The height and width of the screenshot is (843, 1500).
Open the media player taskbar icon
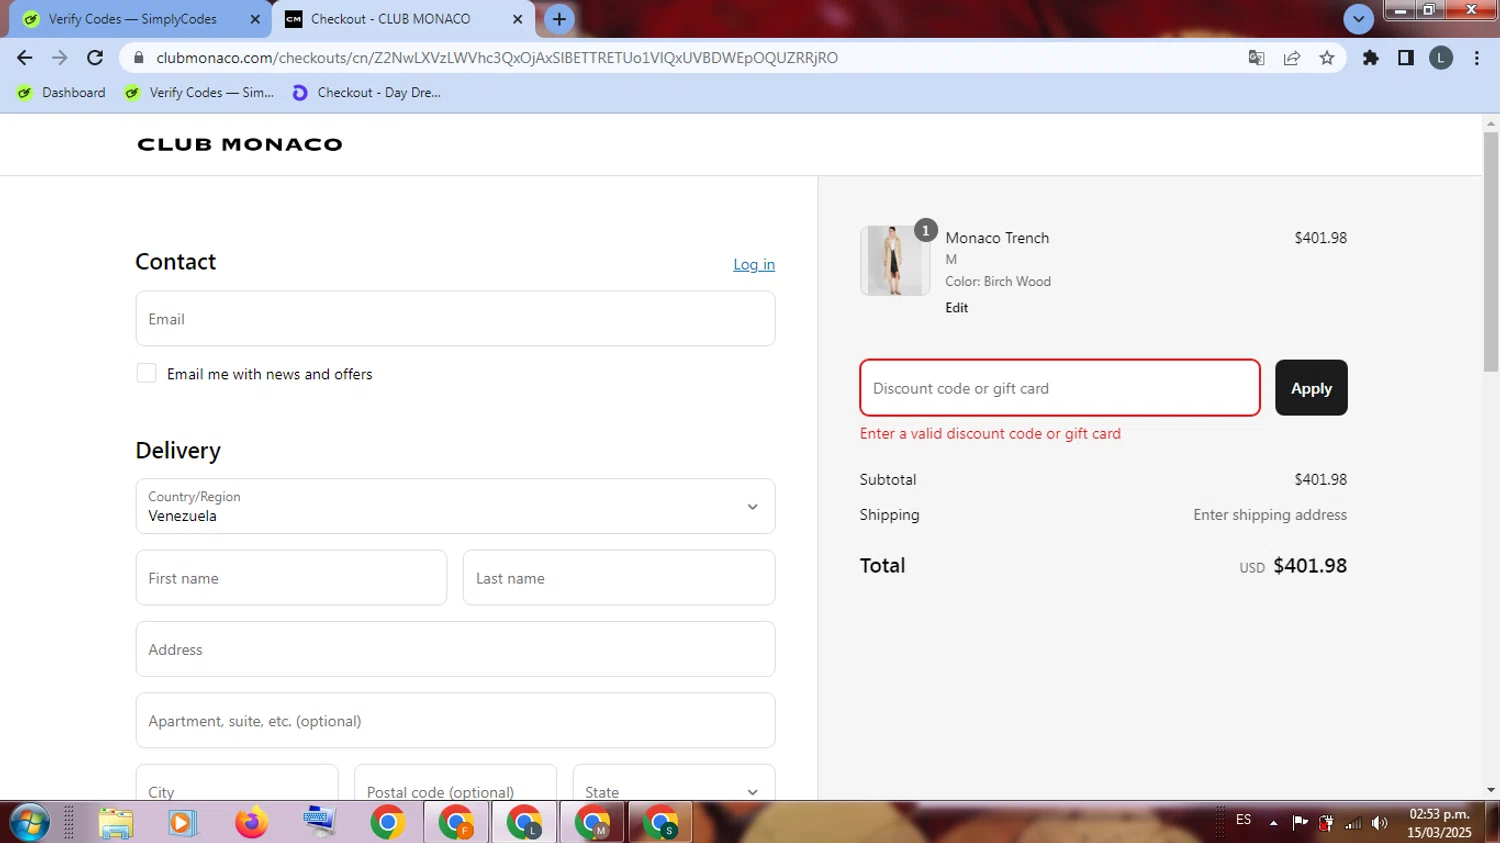click(x=181, y=823)
